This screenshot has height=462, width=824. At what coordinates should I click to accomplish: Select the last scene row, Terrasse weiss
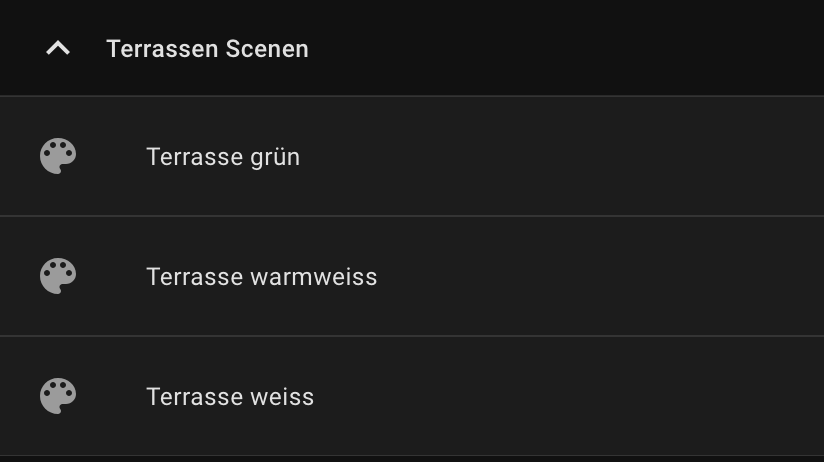(x=412, y=396)
